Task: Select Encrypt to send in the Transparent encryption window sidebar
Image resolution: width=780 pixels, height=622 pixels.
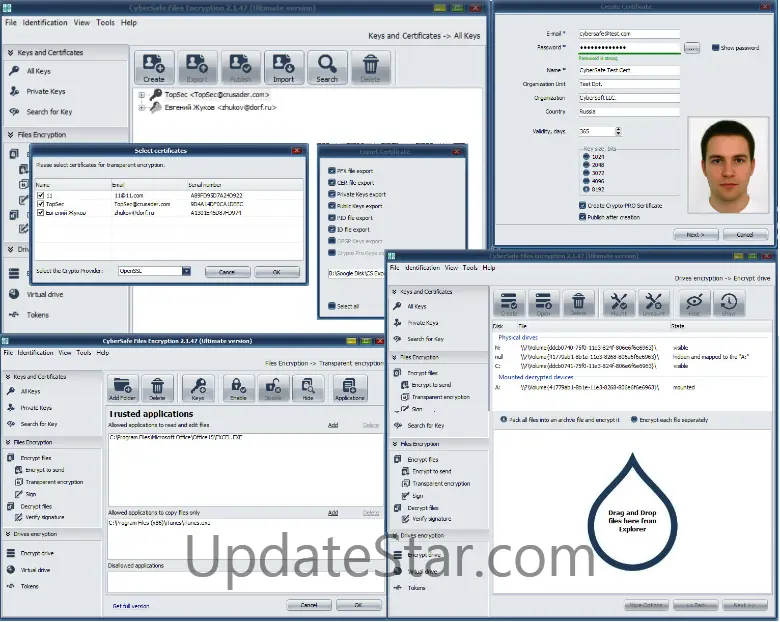Action: [44, 470]
